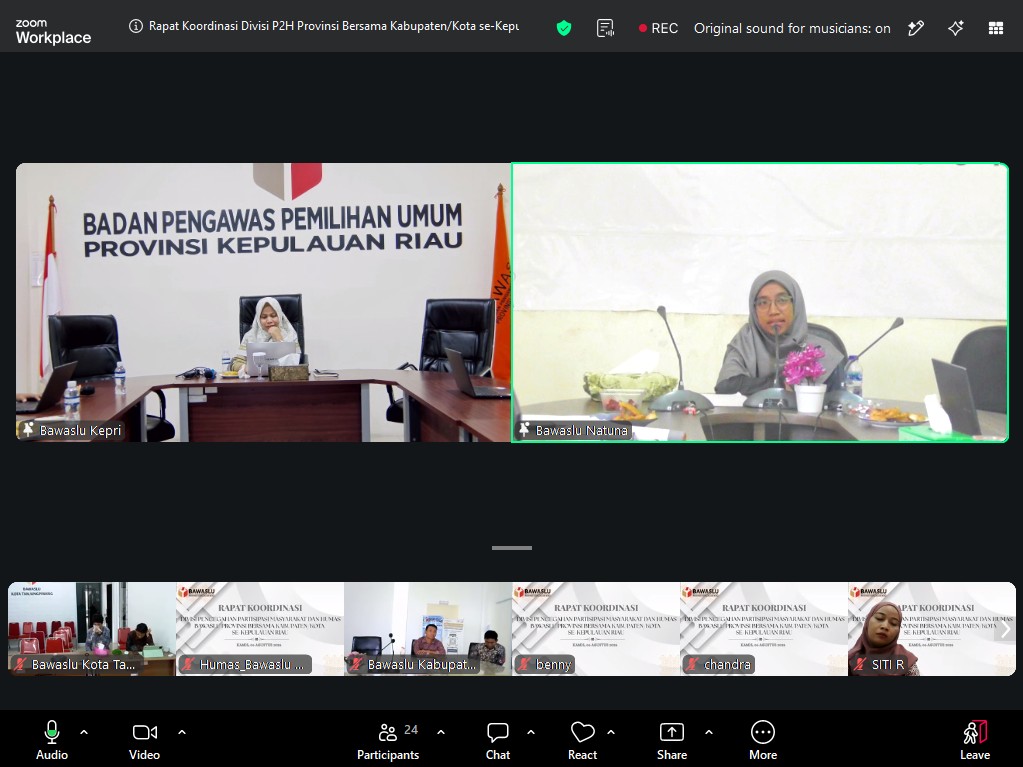Image resolution: width=1023 pixels, height=767 pixels.
Task: Click the muted mic icon on SITI R
Action: click(x=860, y=665)
